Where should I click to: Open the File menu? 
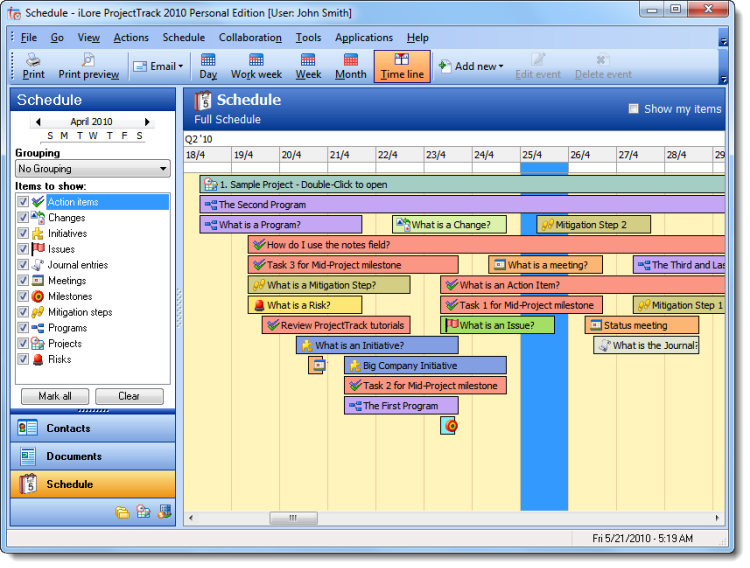pos(29,38)
